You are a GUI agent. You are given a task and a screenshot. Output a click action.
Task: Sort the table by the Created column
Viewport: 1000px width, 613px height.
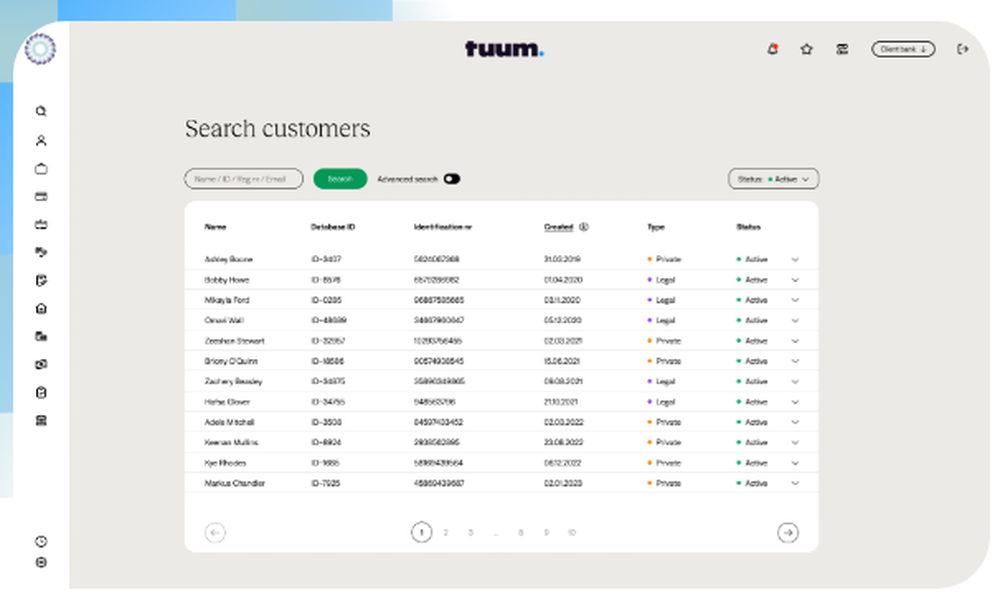(560, 227)
